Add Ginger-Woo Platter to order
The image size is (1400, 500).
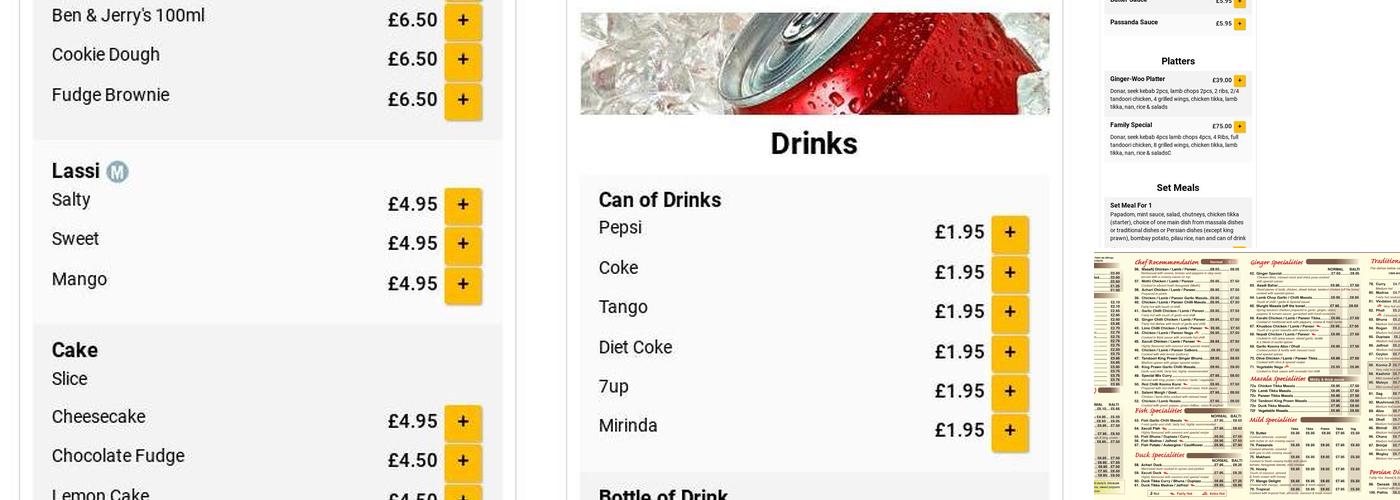coord(1240,81)
